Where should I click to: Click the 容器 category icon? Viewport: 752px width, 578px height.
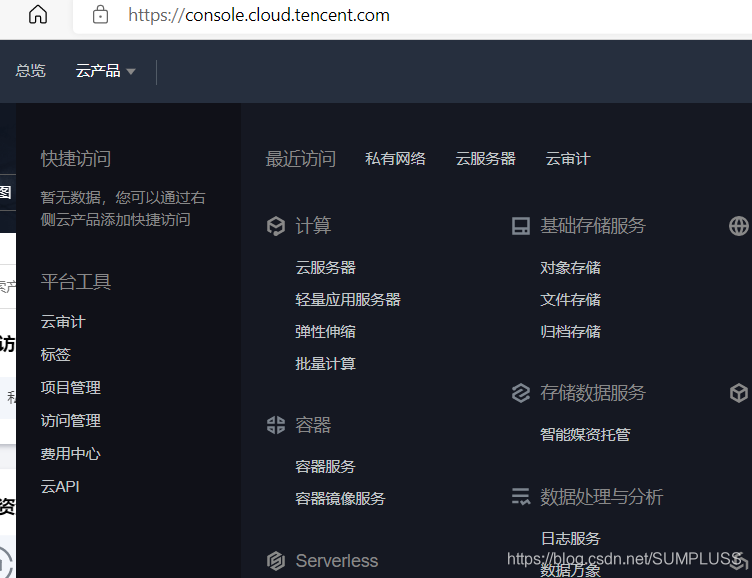click(276, 425)
